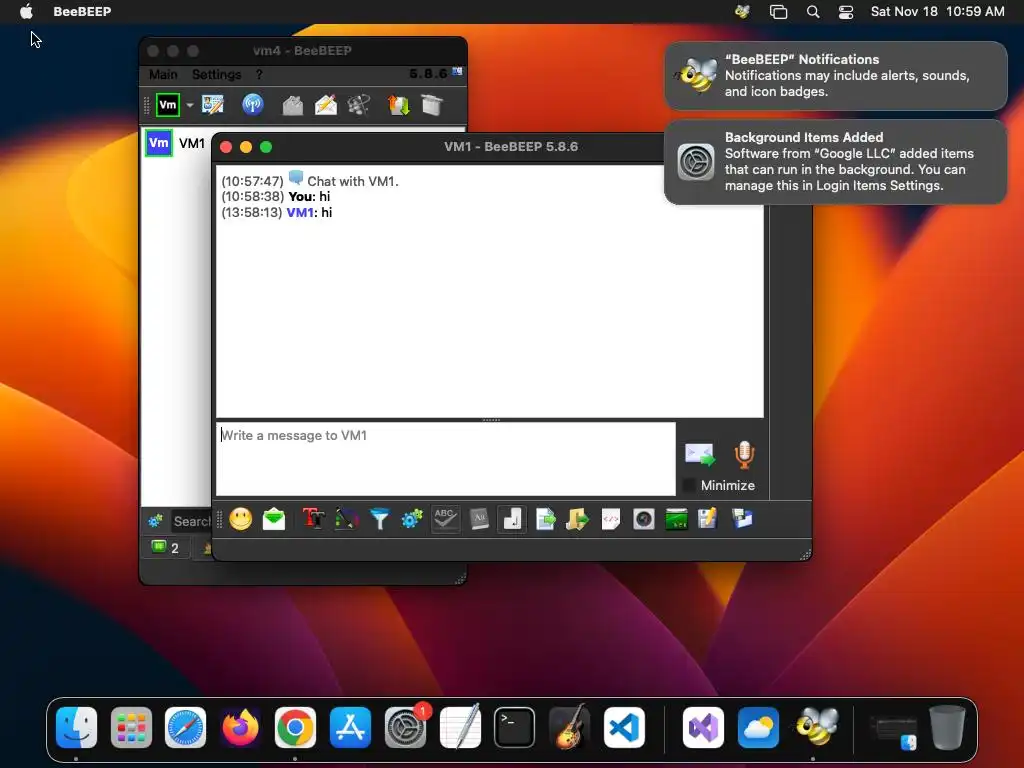Click the code snippet </> page icon
The height and width of the screenshot is (768, 1024).
pos(611,519)
